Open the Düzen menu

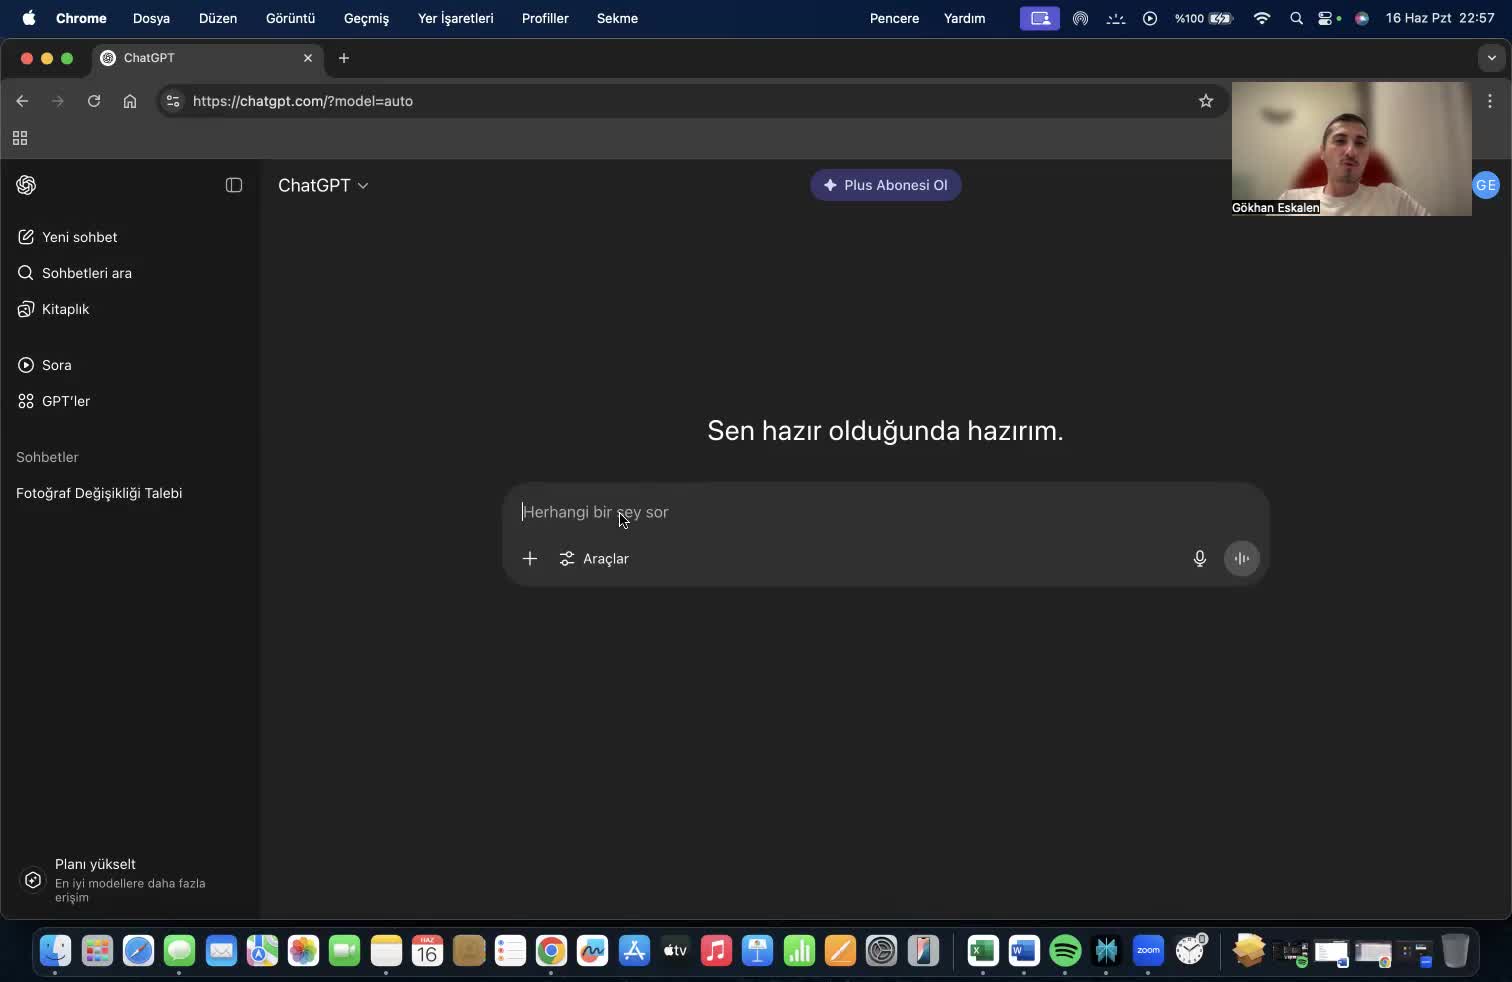click(218, 18)
